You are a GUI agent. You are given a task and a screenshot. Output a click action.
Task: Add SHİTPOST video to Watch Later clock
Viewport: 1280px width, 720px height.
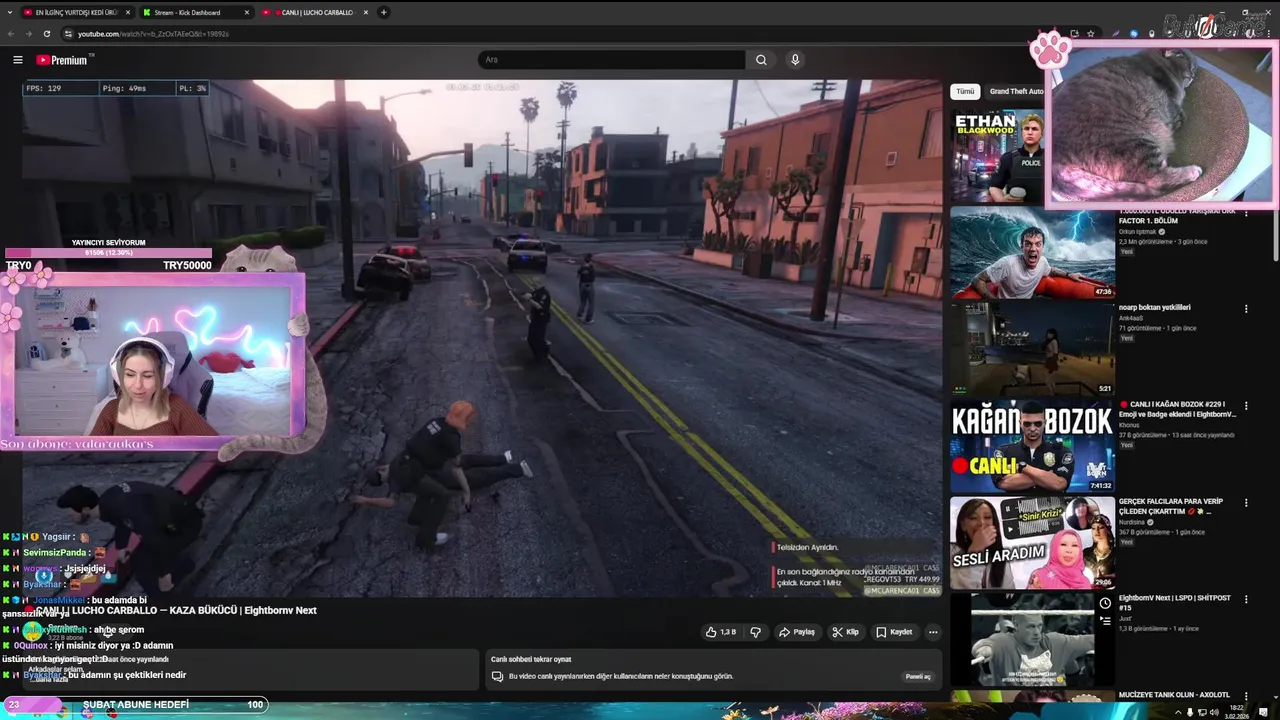point(1105,604)
